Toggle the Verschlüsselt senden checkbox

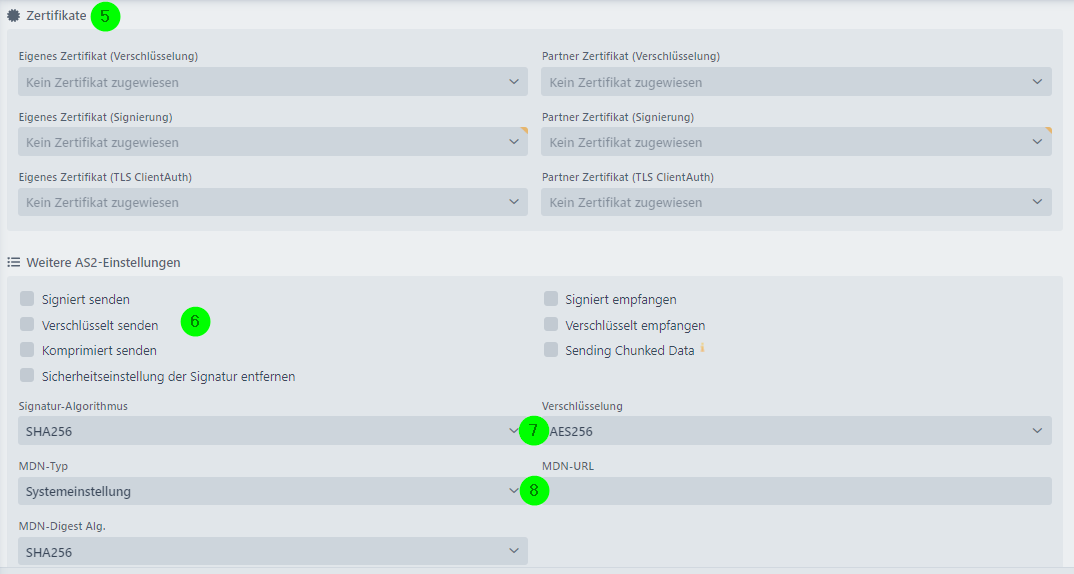[27, 324]
